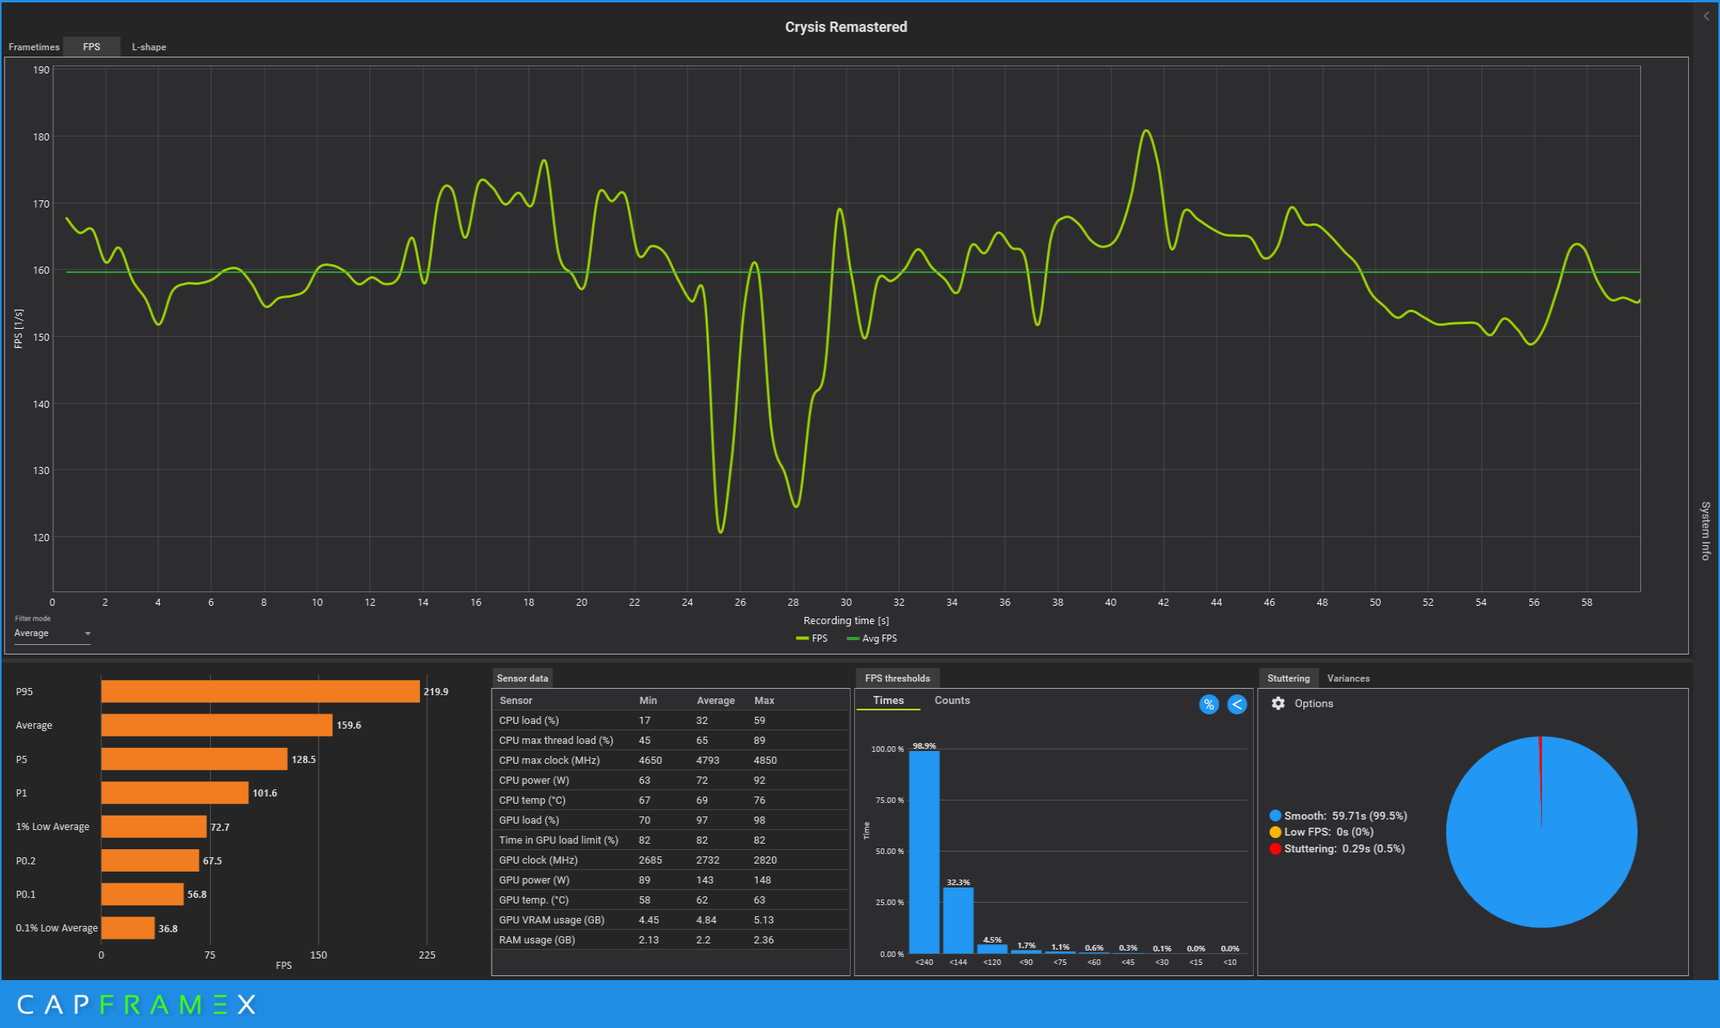Click the Sensor column header
The height and width of the screenshot is (1028, 1720).
click(516, 701)
